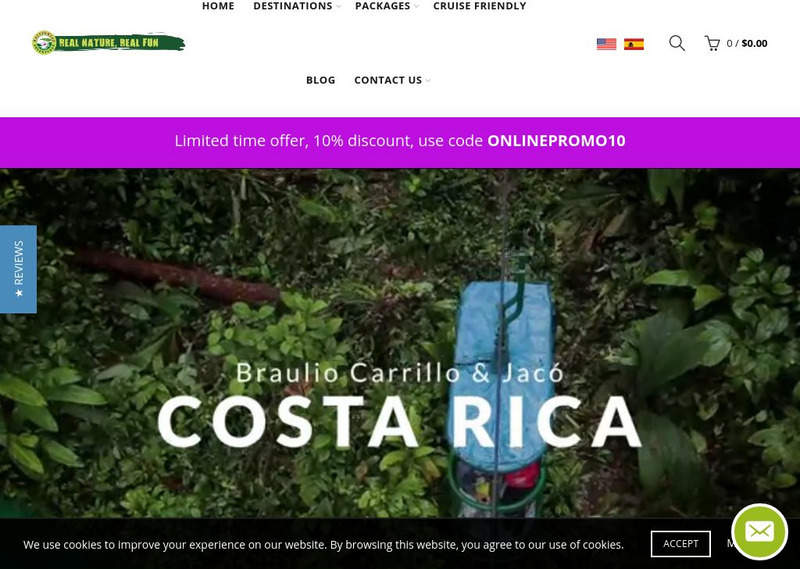
Task: Go to the Home menu item
Action: (218, 6)
